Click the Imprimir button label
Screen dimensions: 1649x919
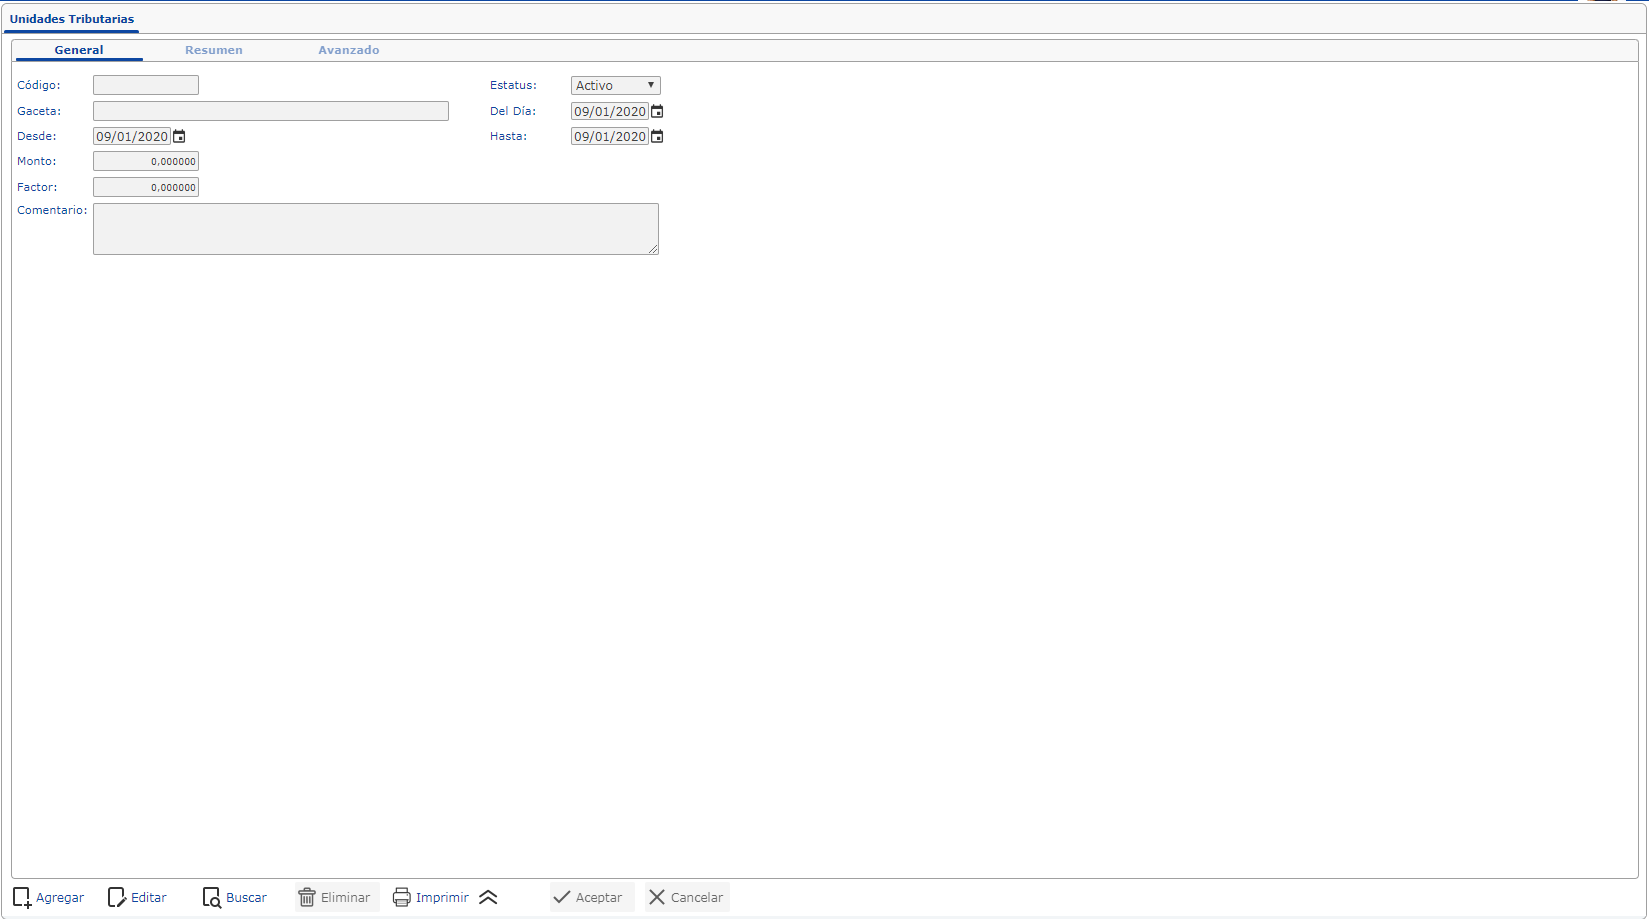tap(442, 898)
